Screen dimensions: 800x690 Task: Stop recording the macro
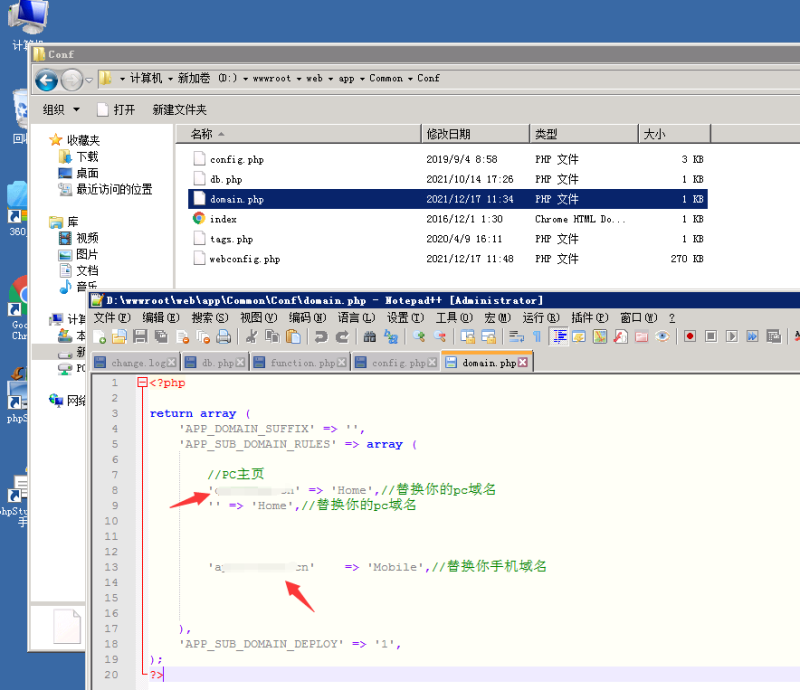[x=711, y=337]
